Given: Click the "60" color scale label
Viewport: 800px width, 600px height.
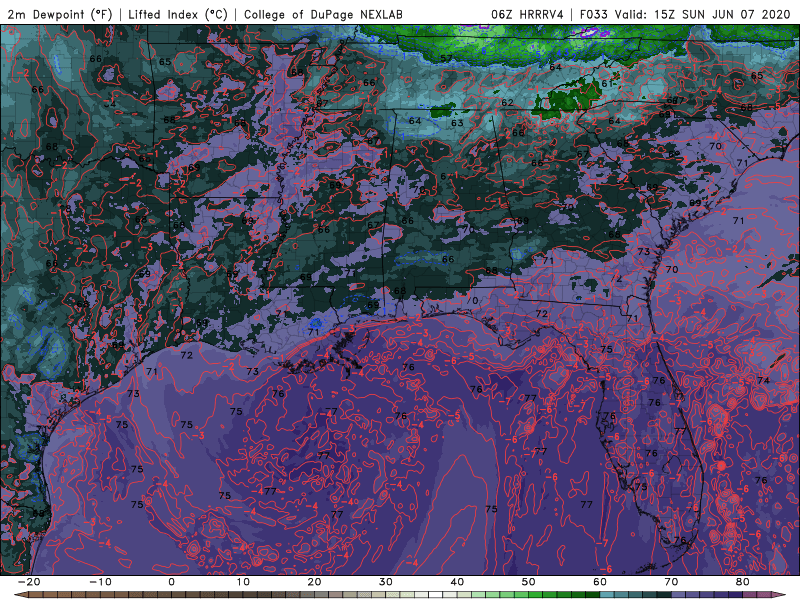Looking at the screenshot, I should pyautogui.click(x=600, y=582).
